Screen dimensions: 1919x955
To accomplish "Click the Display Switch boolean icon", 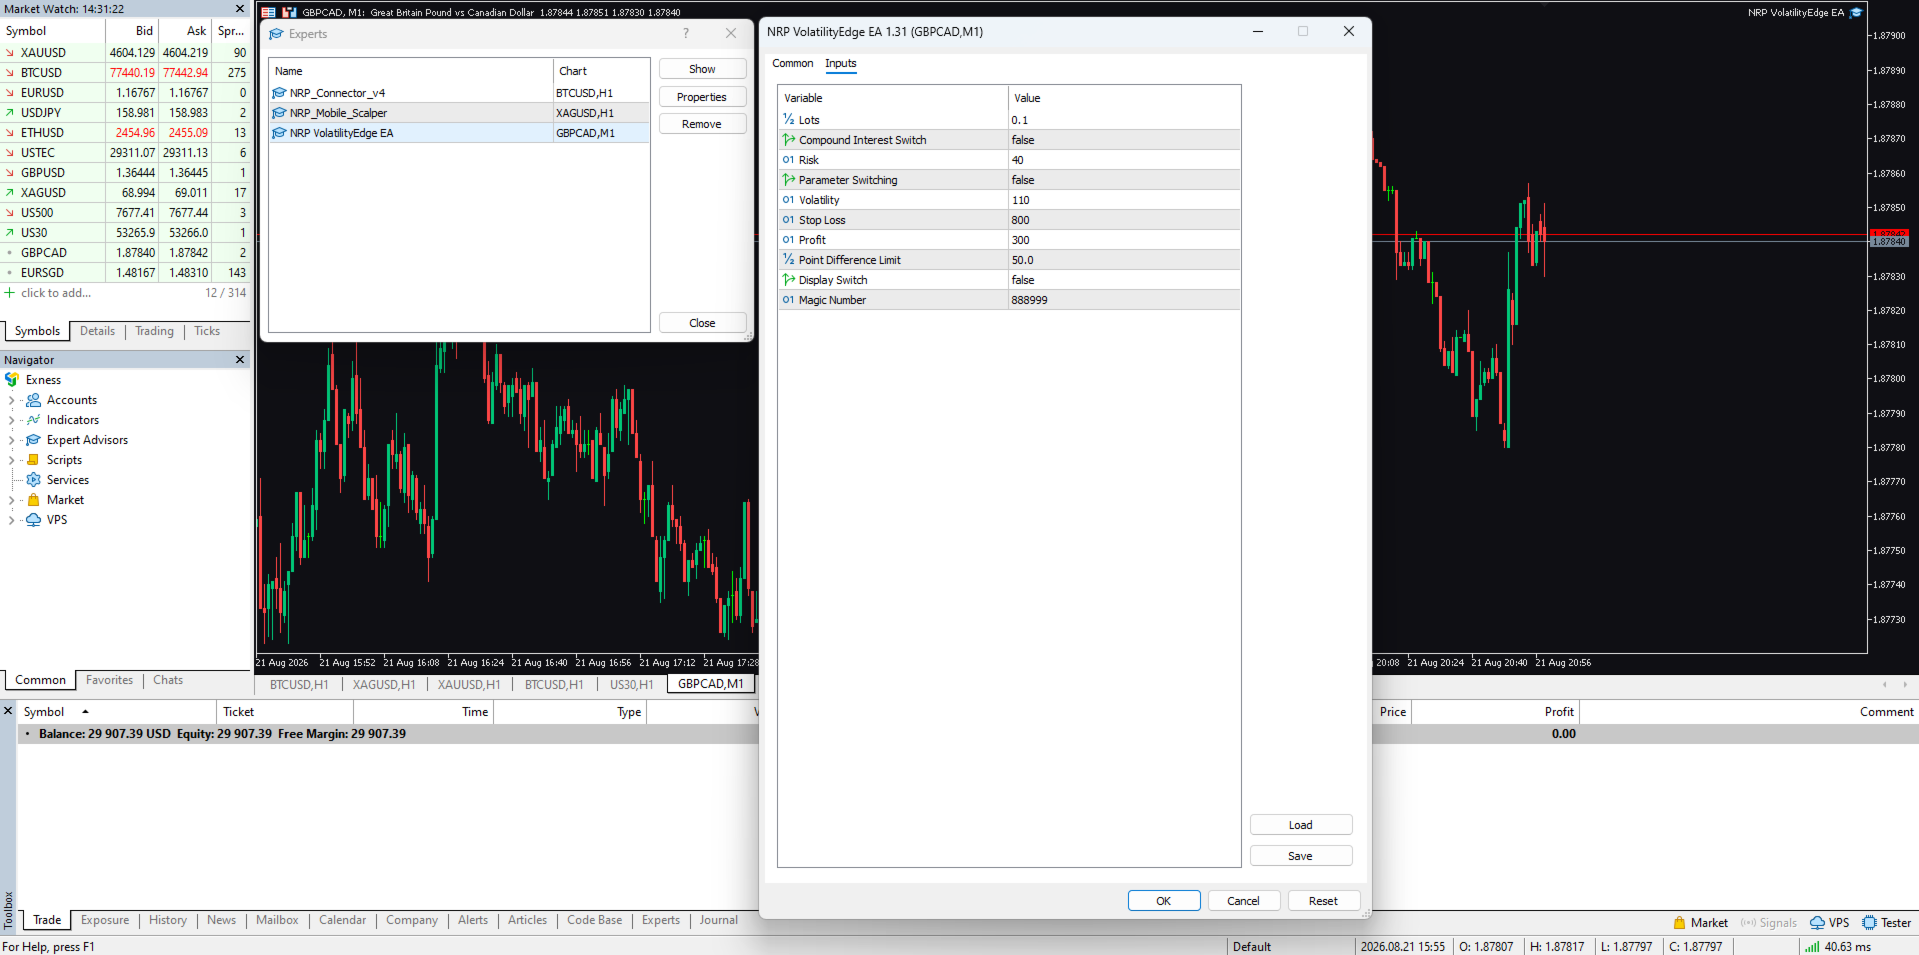I will [x=788, y=280].
